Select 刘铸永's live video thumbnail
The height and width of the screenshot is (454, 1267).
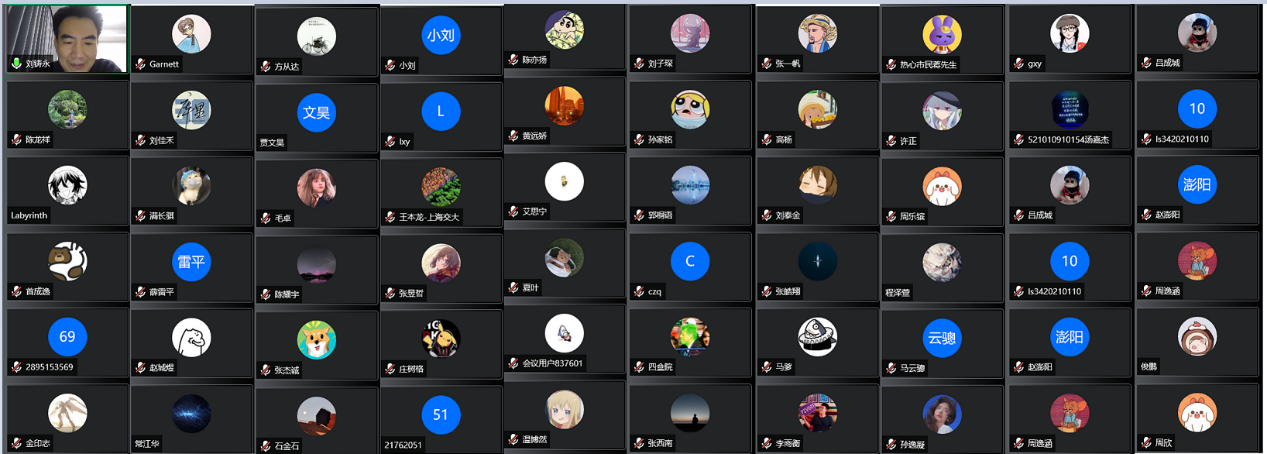point(66,39)
